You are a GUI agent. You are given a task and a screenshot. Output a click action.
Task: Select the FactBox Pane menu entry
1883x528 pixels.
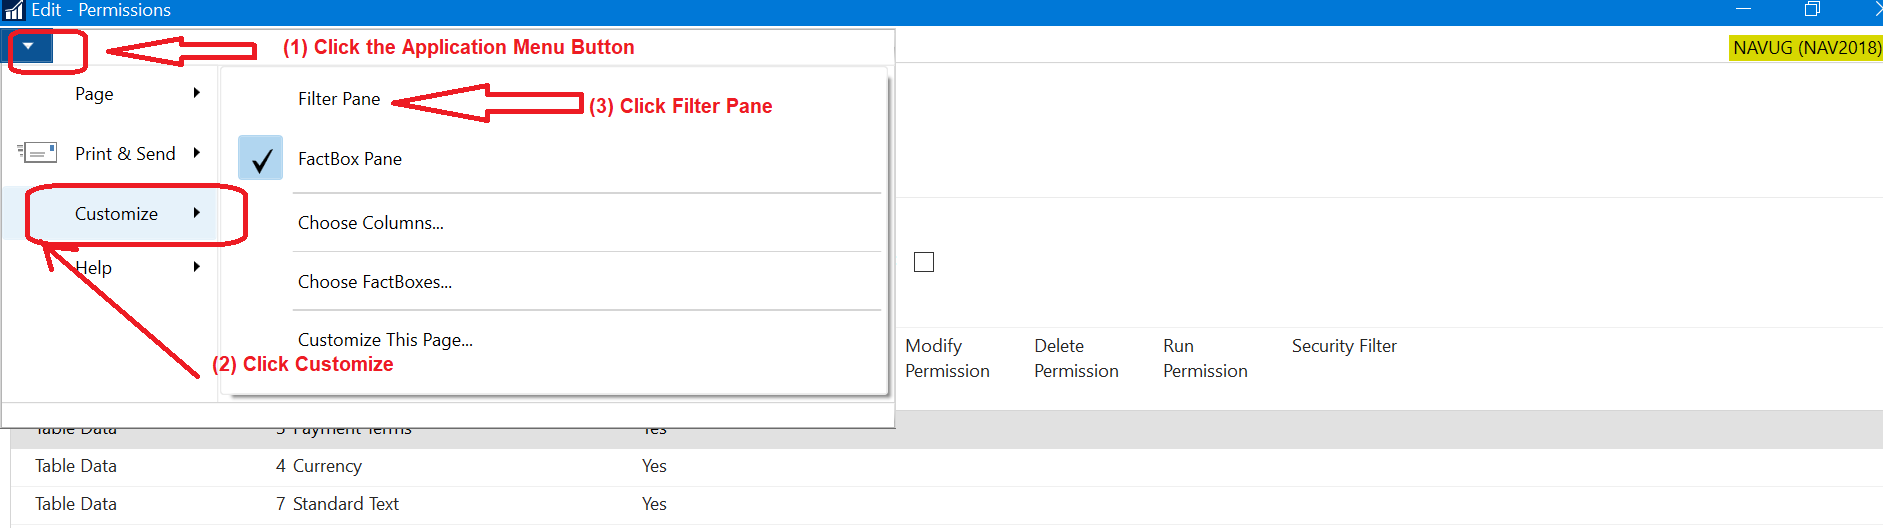pos(350,159)
